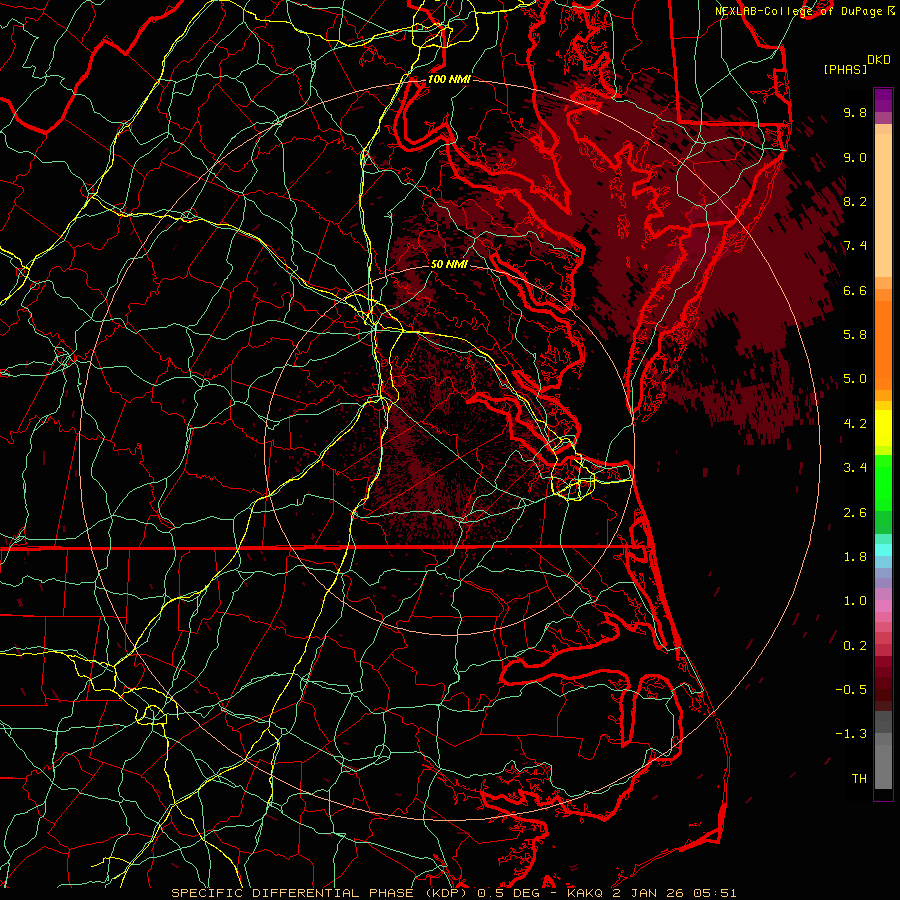Click the pink segment of the color bar

coord(883,606)
